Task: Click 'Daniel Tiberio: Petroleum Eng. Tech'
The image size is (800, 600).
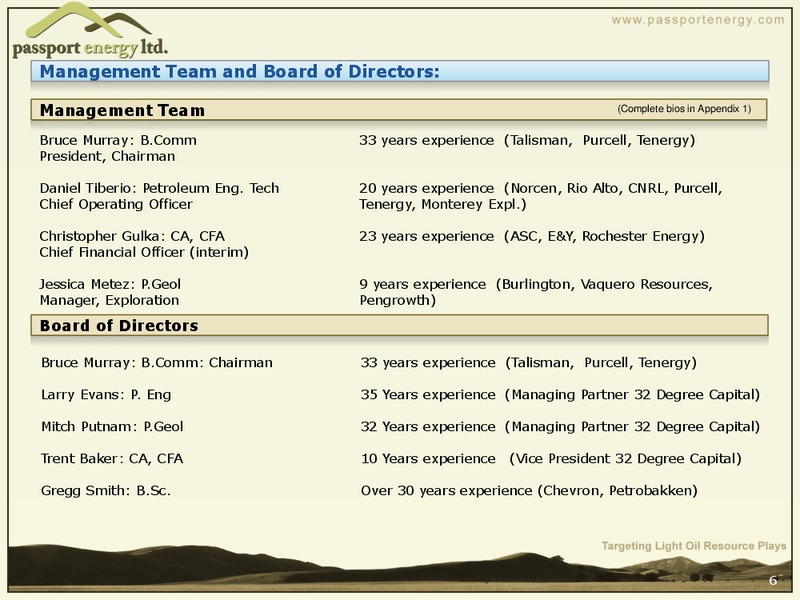Action: pos(159,188)
